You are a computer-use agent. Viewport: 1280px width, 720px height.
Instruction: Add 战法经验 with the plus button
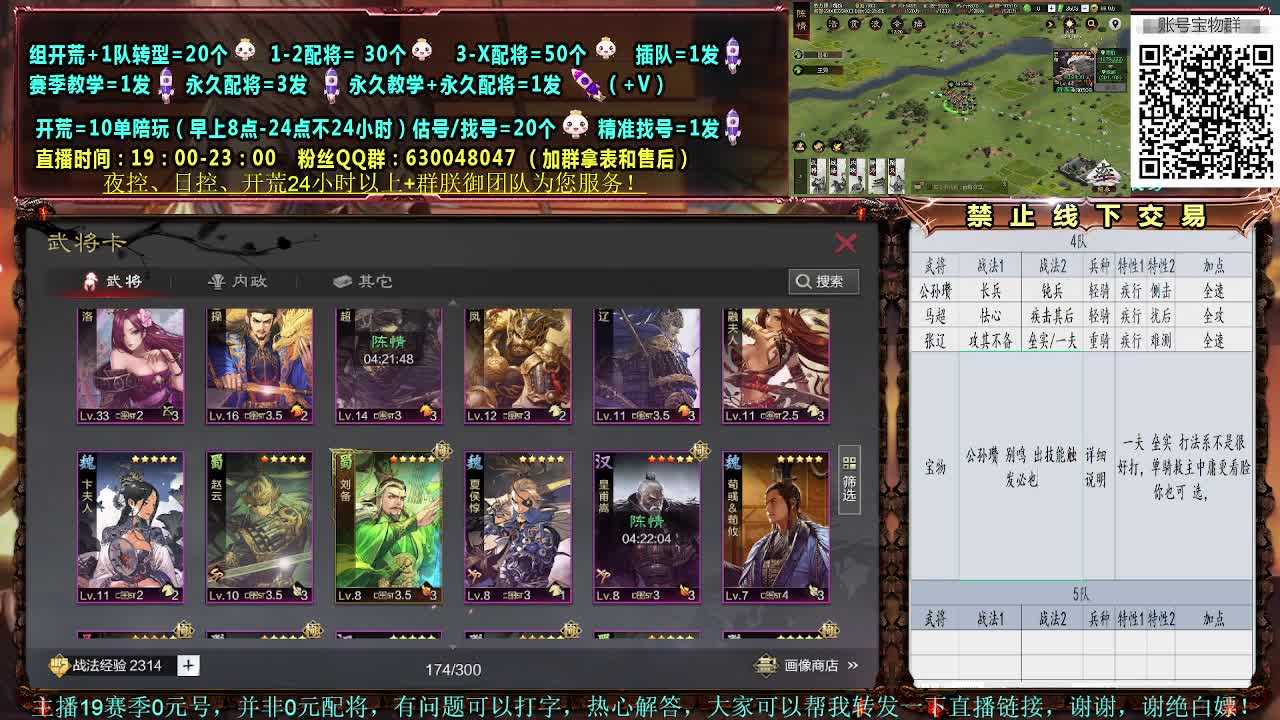pos(188,665)
